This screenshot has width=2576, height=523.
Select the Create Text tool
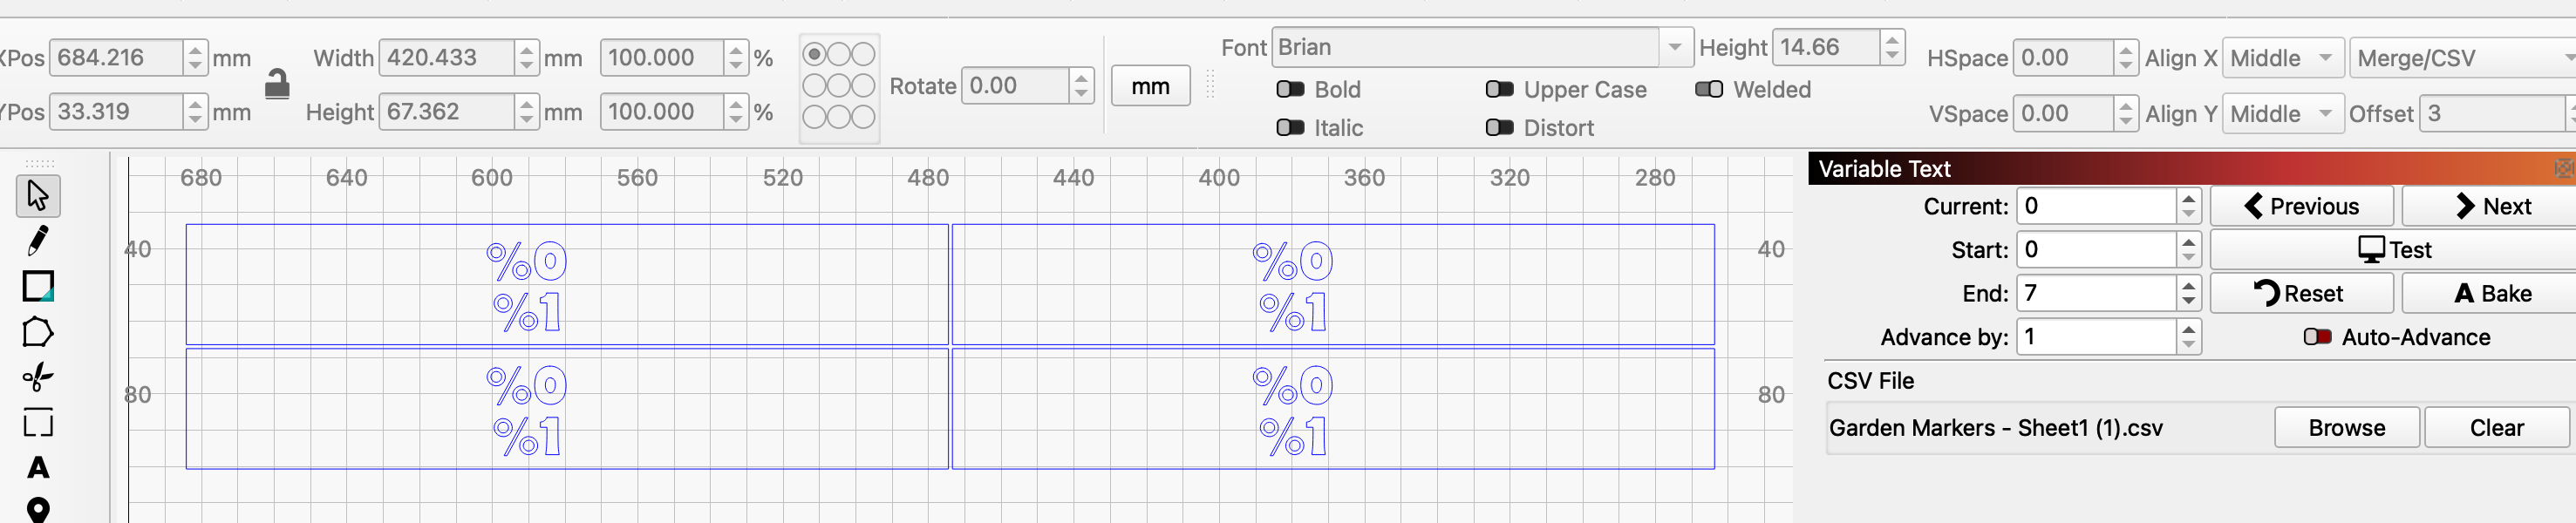38,467
